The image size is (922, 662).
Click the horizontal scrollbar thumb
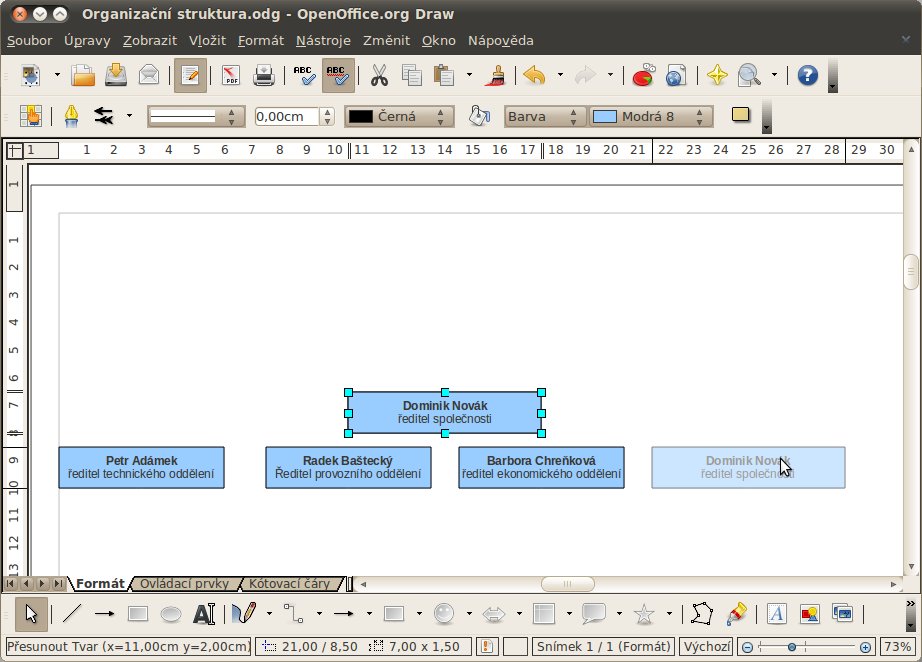point(567,584)
